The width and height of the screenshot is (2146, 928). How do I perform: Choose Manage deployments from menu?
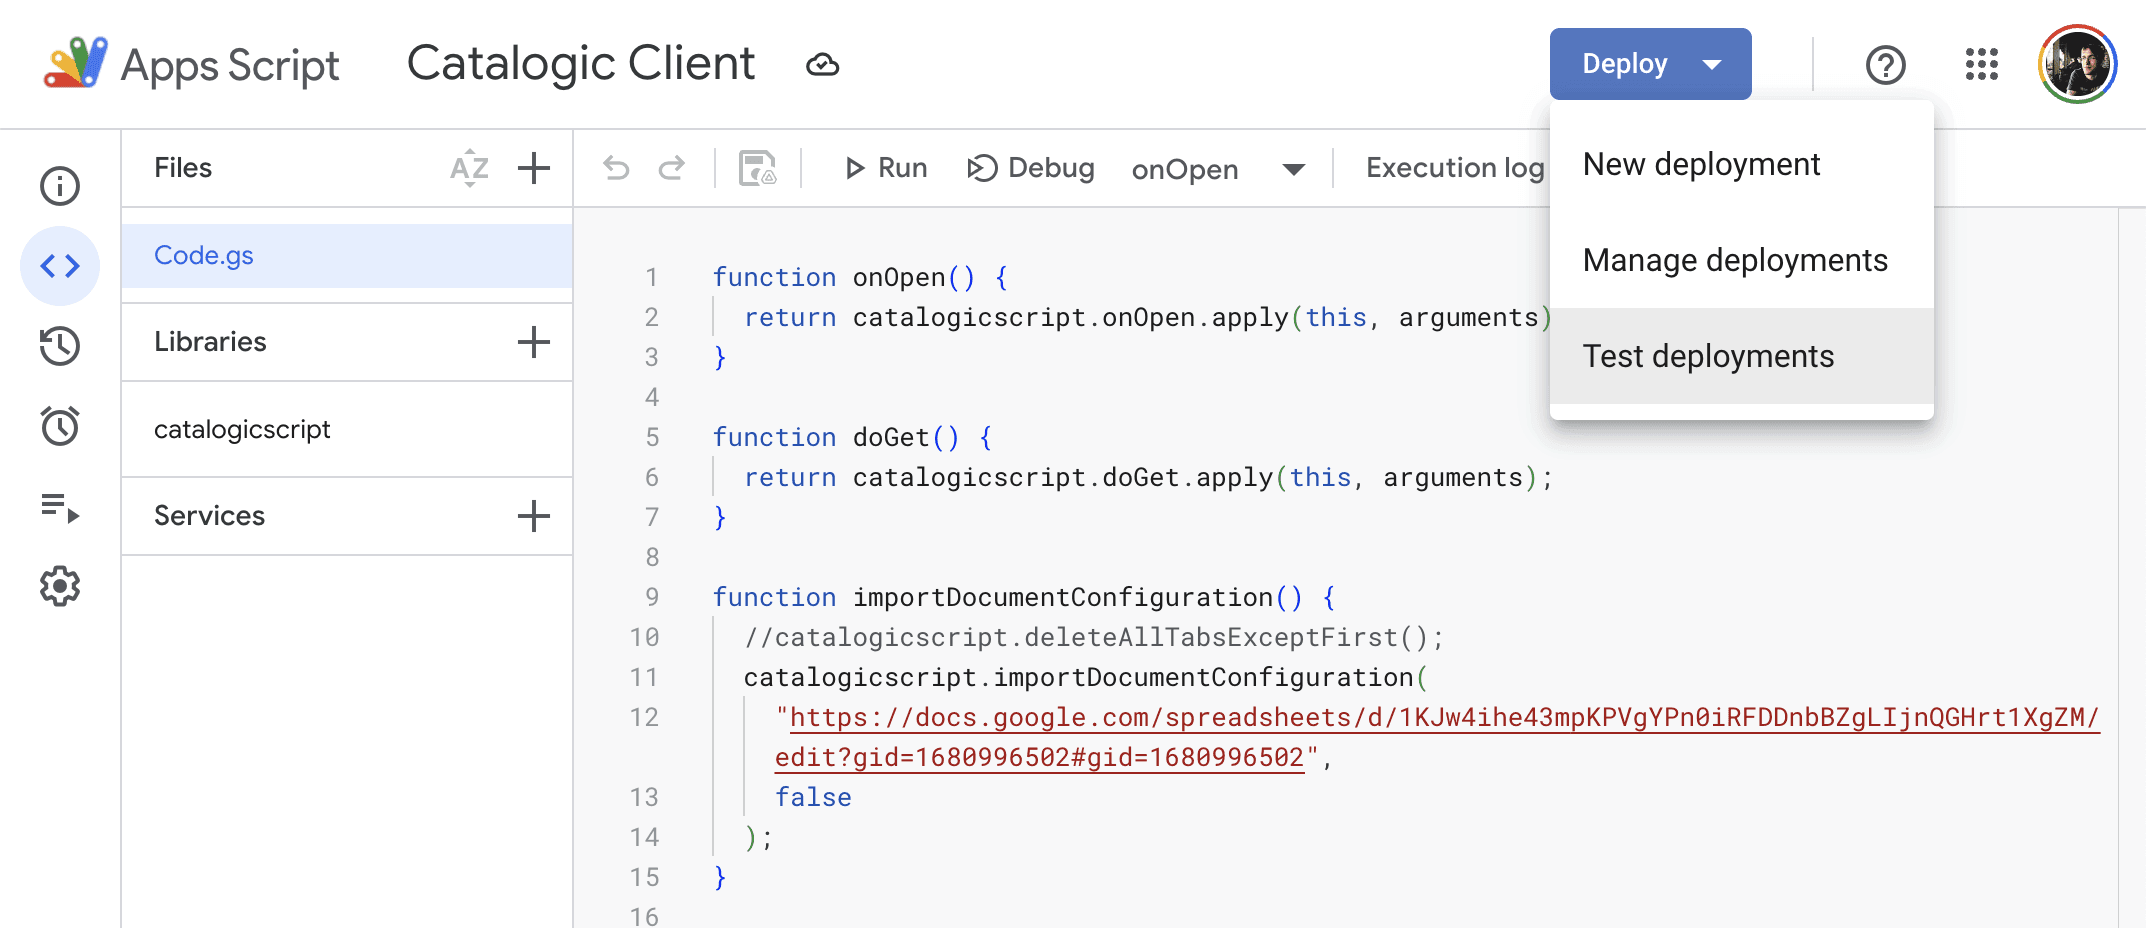pos(1741,260)
